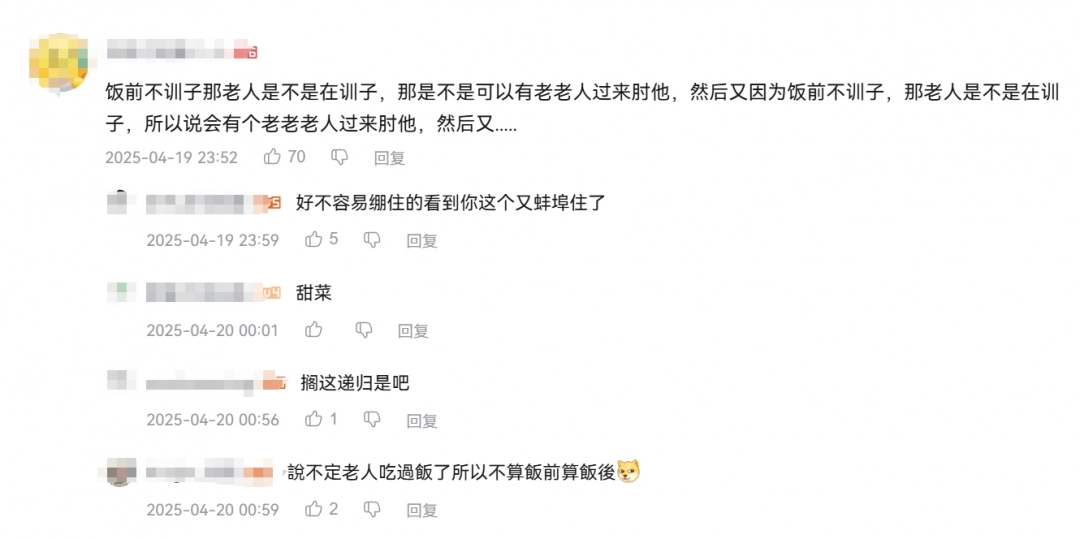Like the 搁这递归是吧 reply

coord(314,420)
